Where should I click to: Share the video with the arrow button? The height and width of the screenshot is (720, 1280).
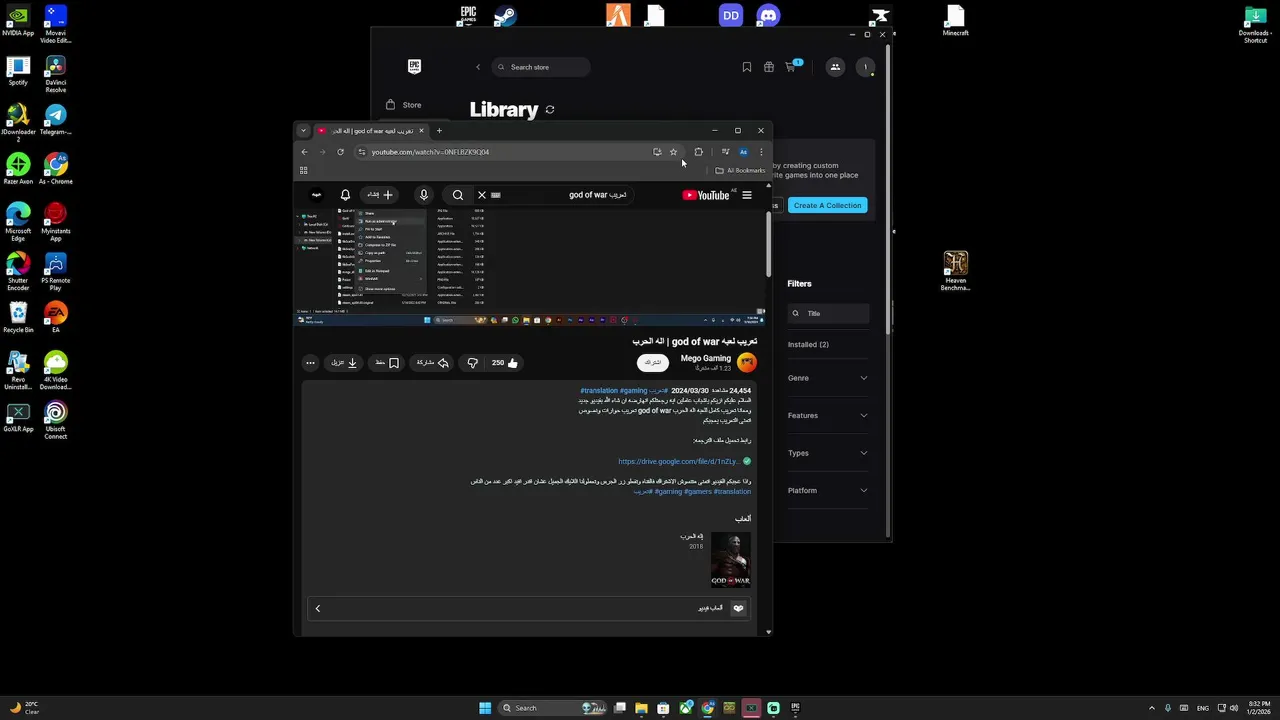click(432, 363)
